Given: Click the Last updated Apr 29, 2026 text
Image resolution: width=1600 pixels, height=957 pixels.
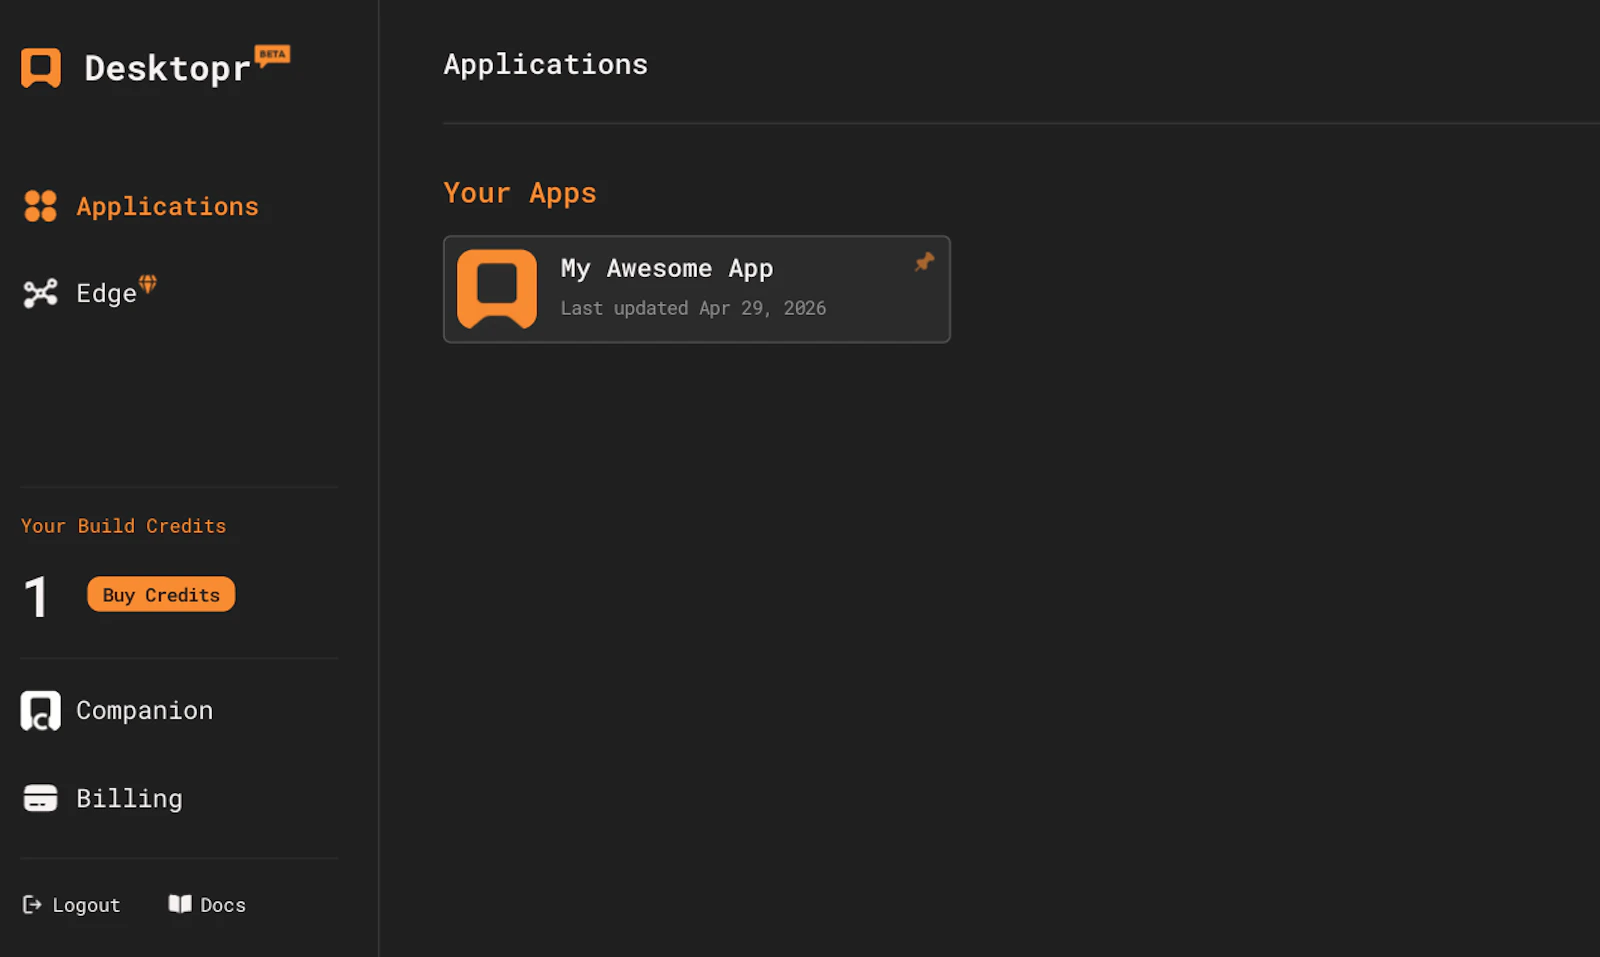Looking at the screenshot, I should (x=693, y=308).
